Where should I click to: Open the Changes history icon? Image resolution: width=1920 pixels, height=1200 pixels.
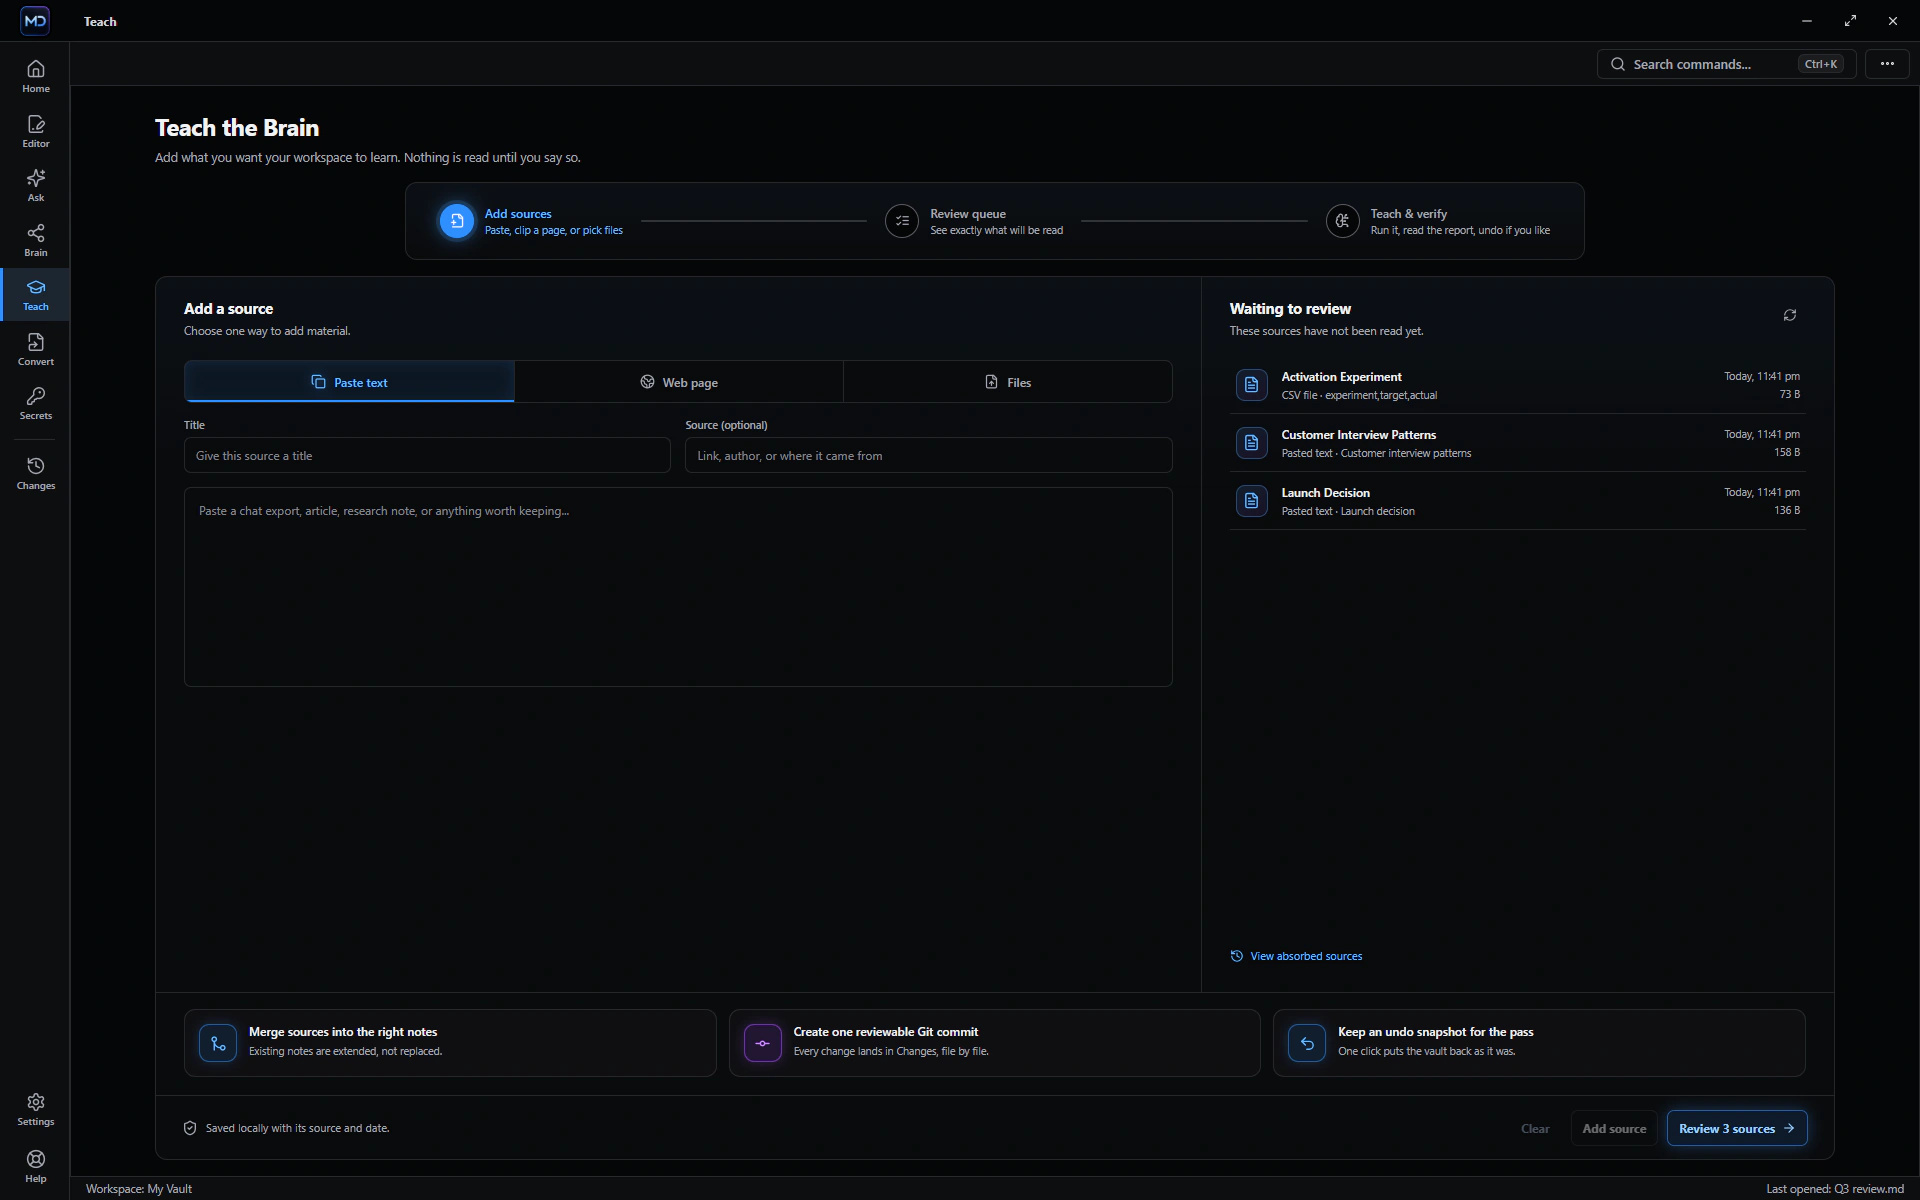pyautogui.click(x=35, y=473)
